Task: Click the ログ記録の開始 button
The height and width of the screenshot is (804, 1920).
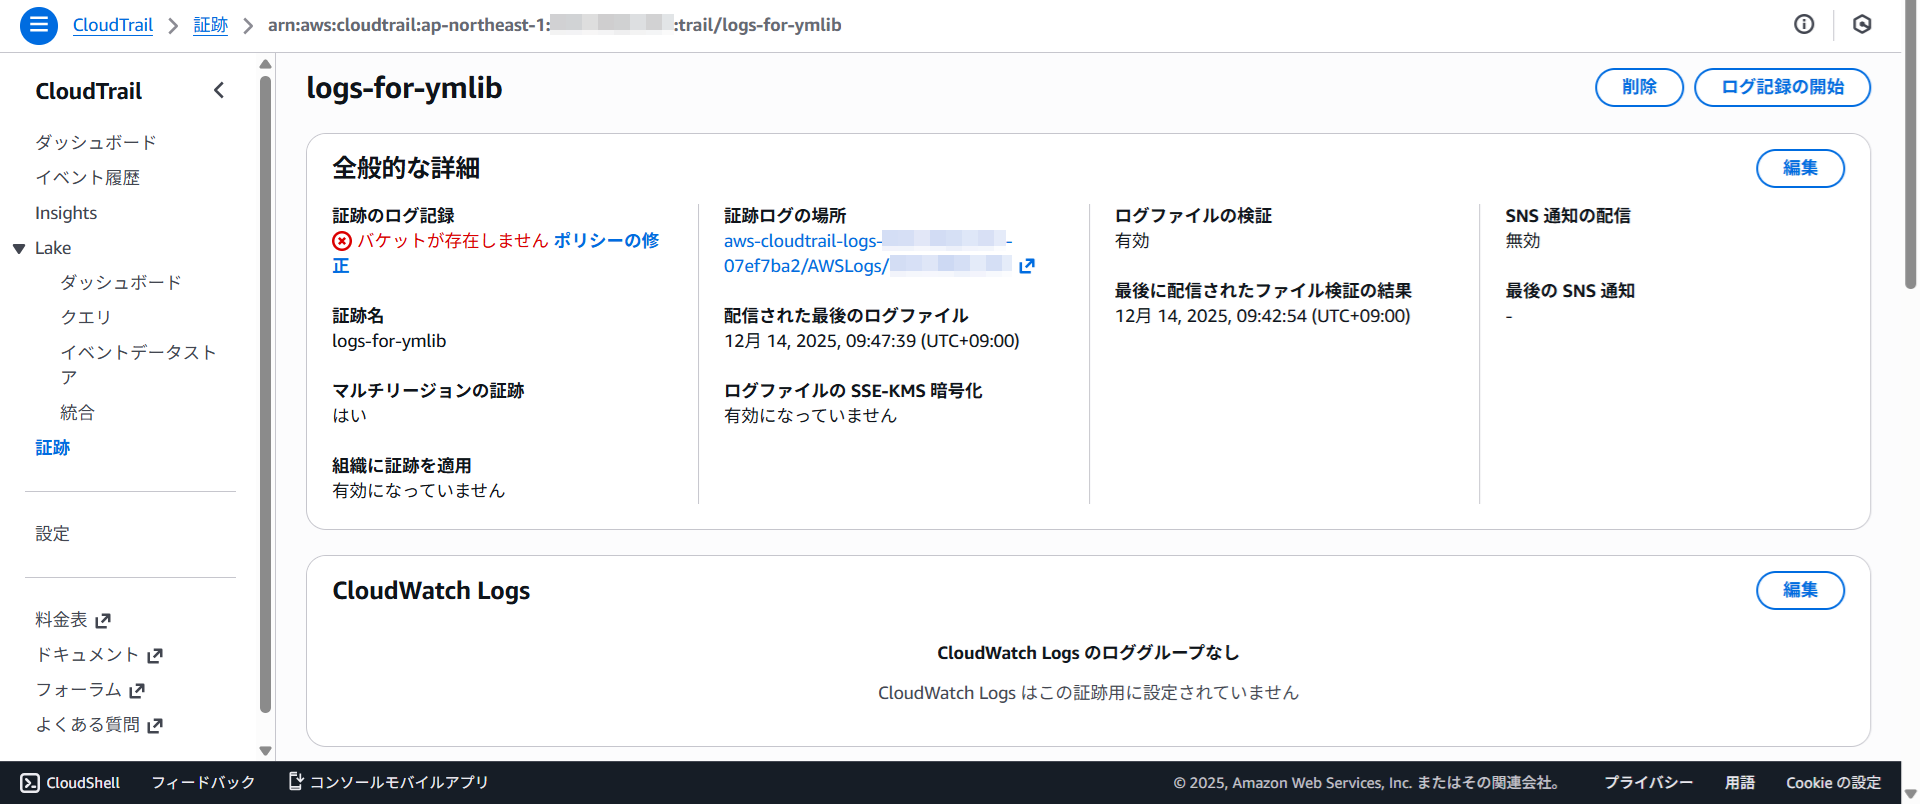Action: click(1781, 87)
